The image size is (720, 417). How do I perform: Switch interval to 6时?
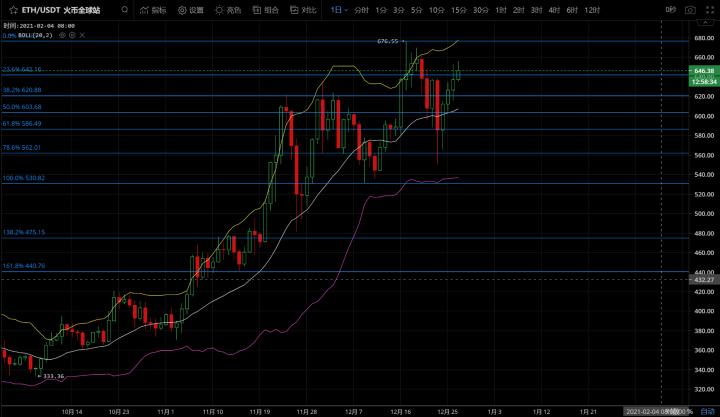pos(572,10)
